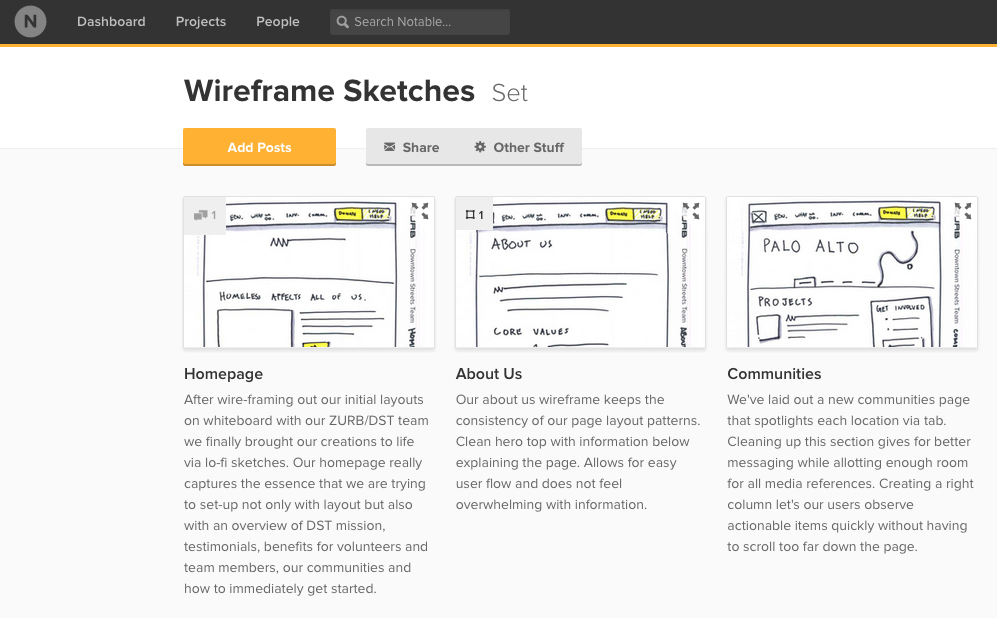
Task: Click the gear icon on Other Stuff
Action: 478,147
